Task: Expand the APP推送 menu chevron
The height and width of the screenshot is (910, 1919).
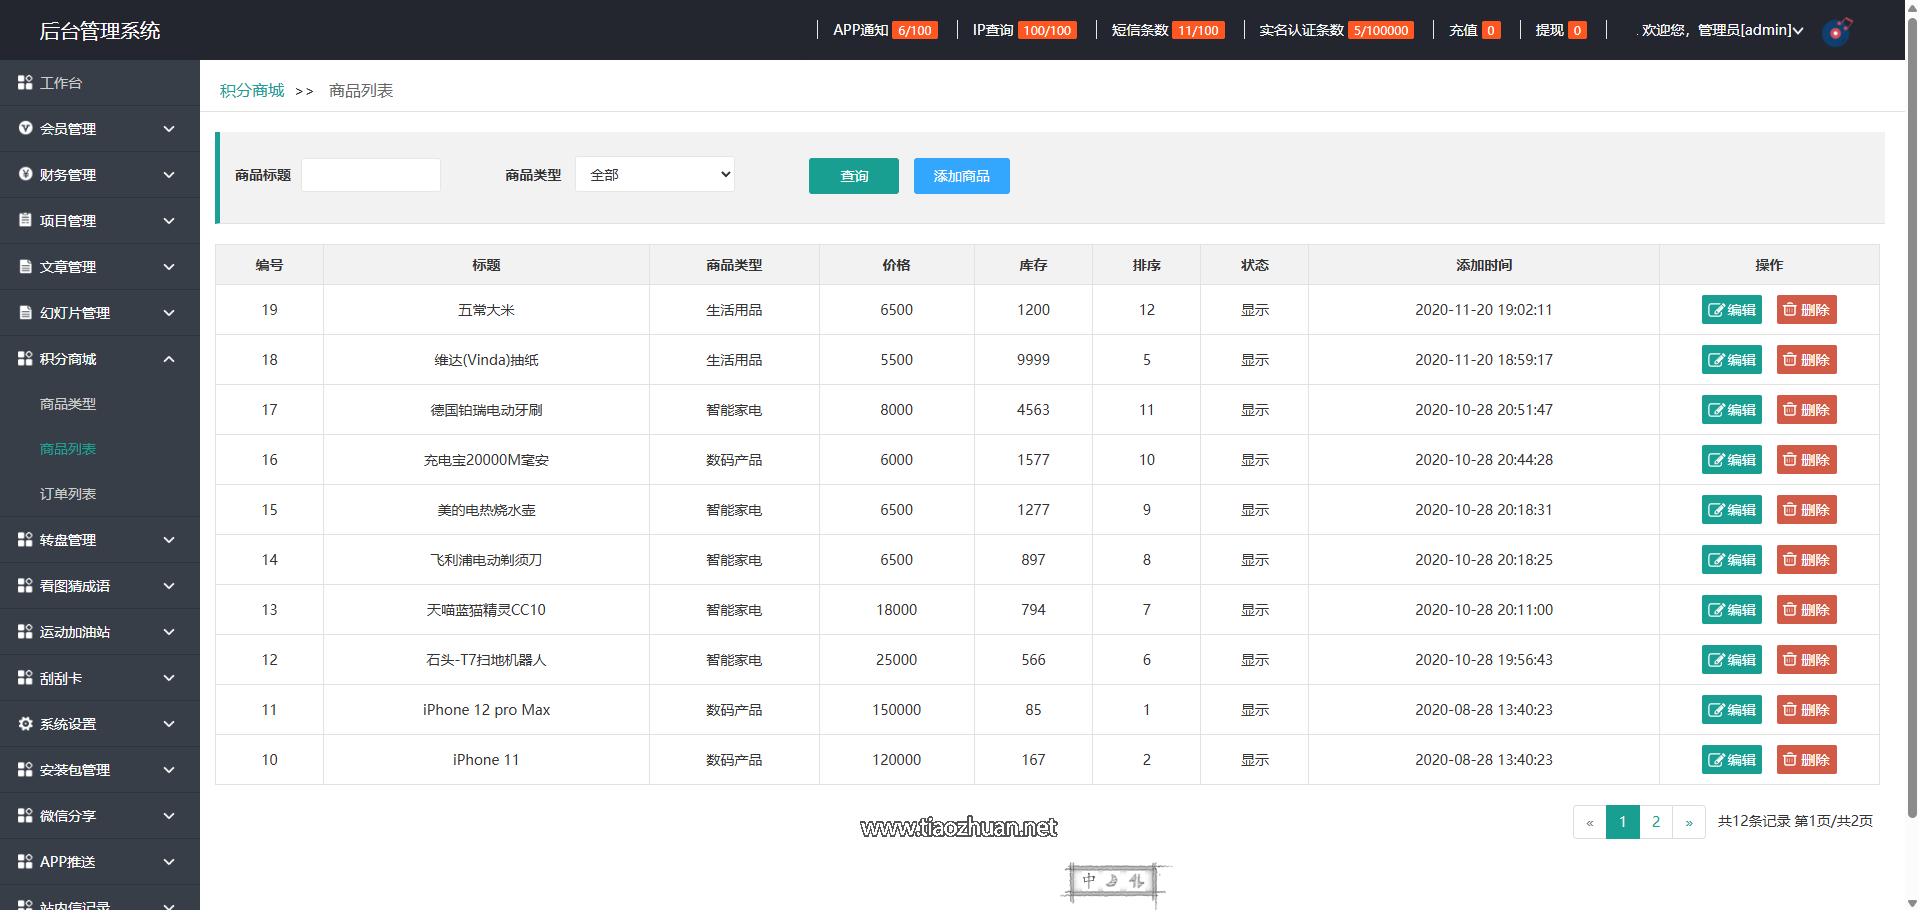Action: click(169, 862)
